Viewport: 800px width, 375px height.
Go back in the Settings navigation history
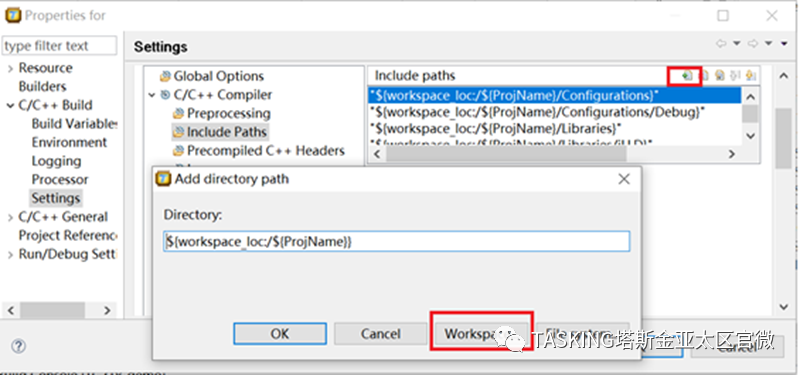point(721,44)
